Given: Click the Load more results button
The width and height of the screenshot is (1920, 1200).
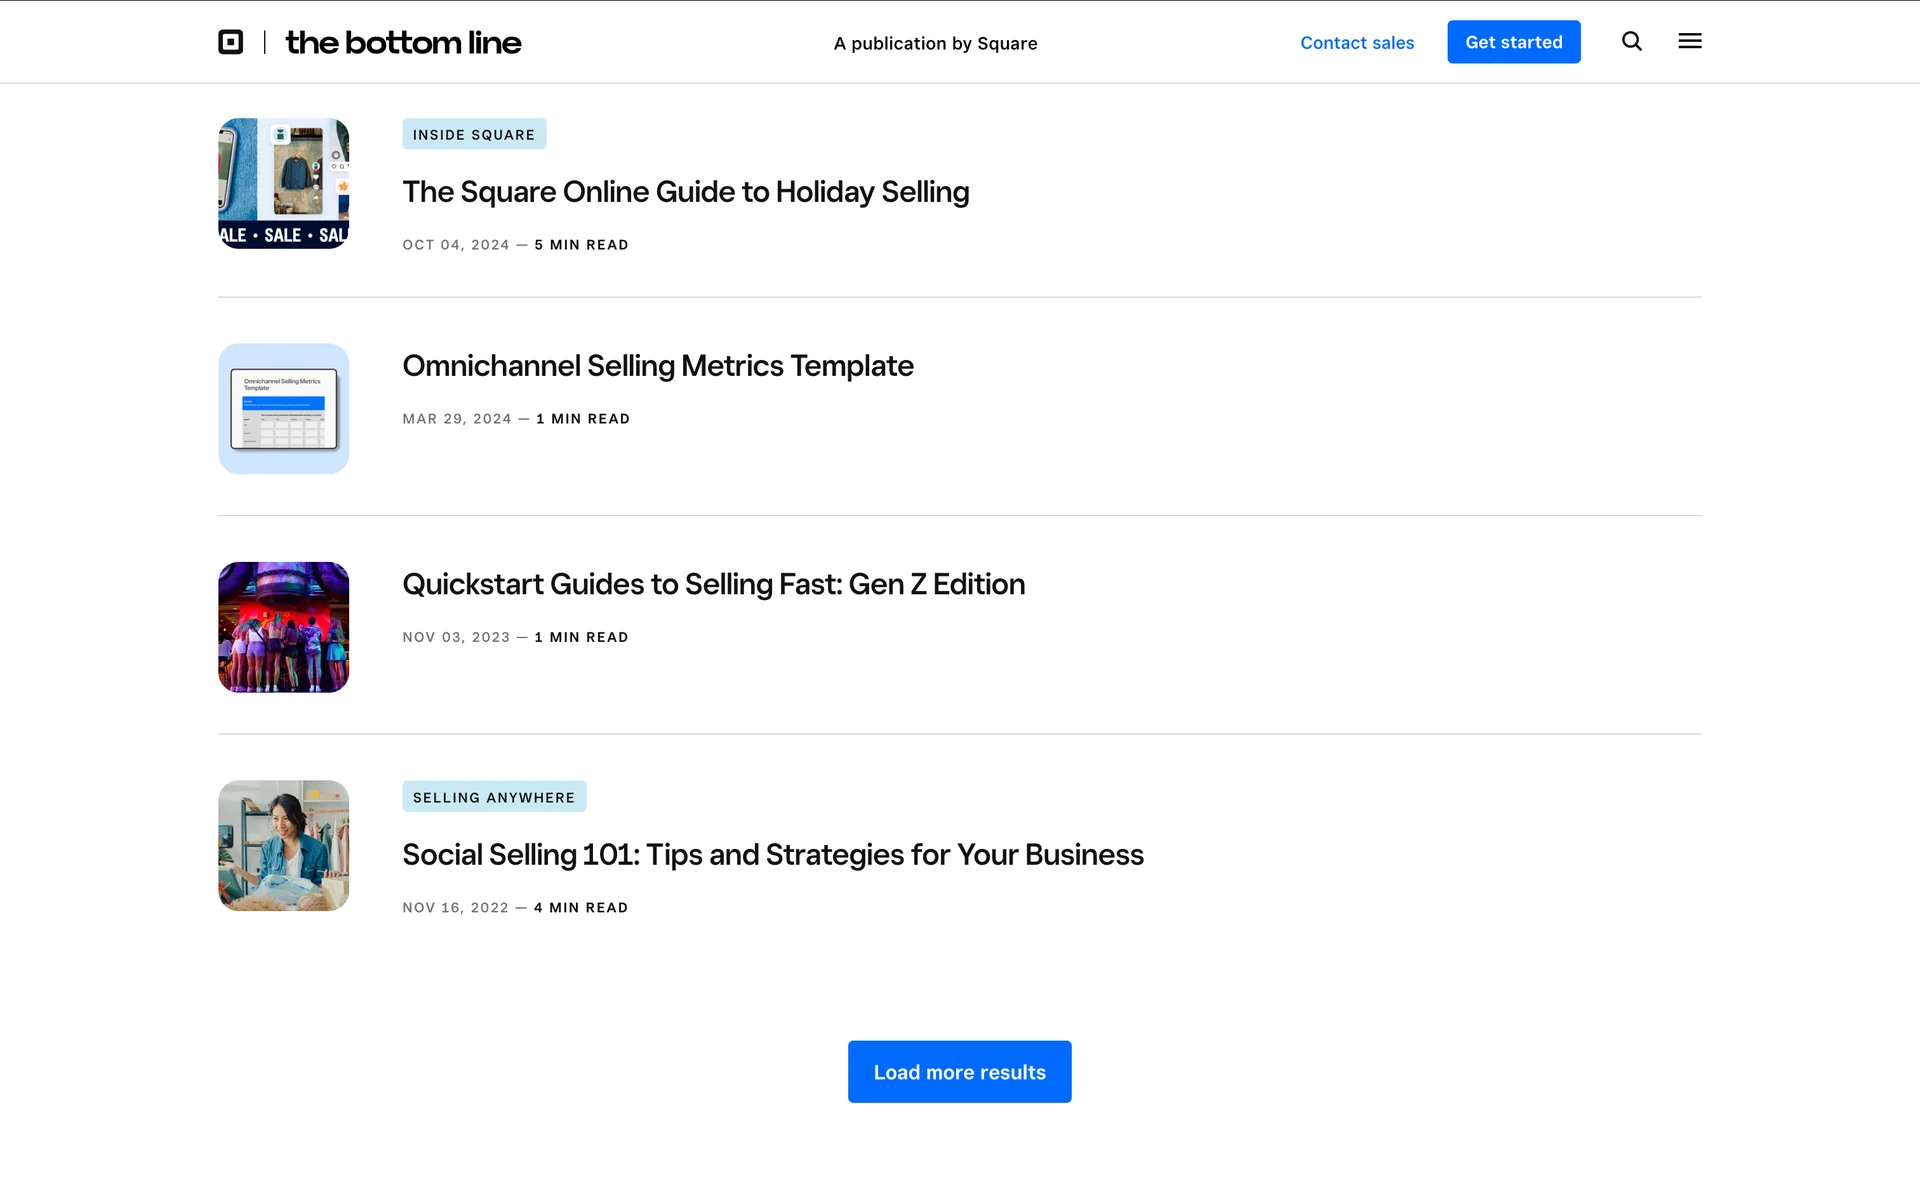Looking at the screenshot, I should pos(959,1072).
